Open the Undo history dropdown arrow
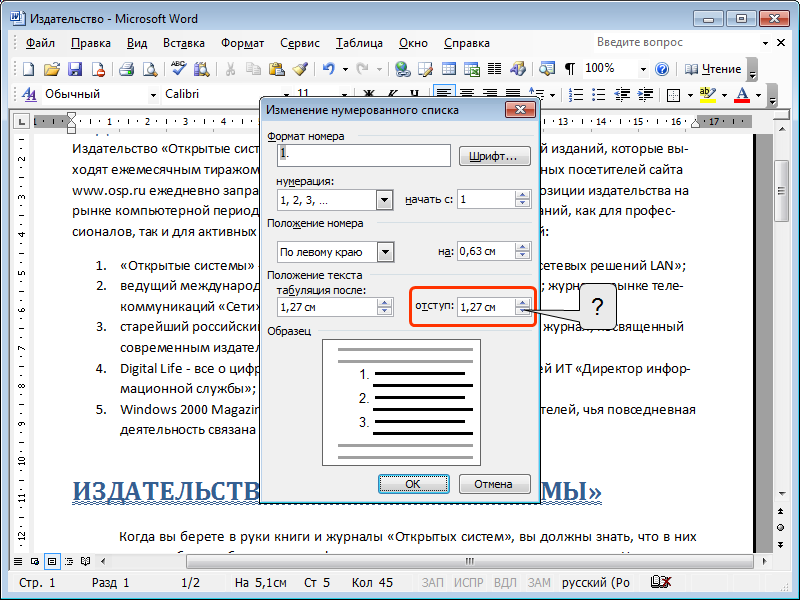Screen dimensions: 800x600 (x=345, y=69)
